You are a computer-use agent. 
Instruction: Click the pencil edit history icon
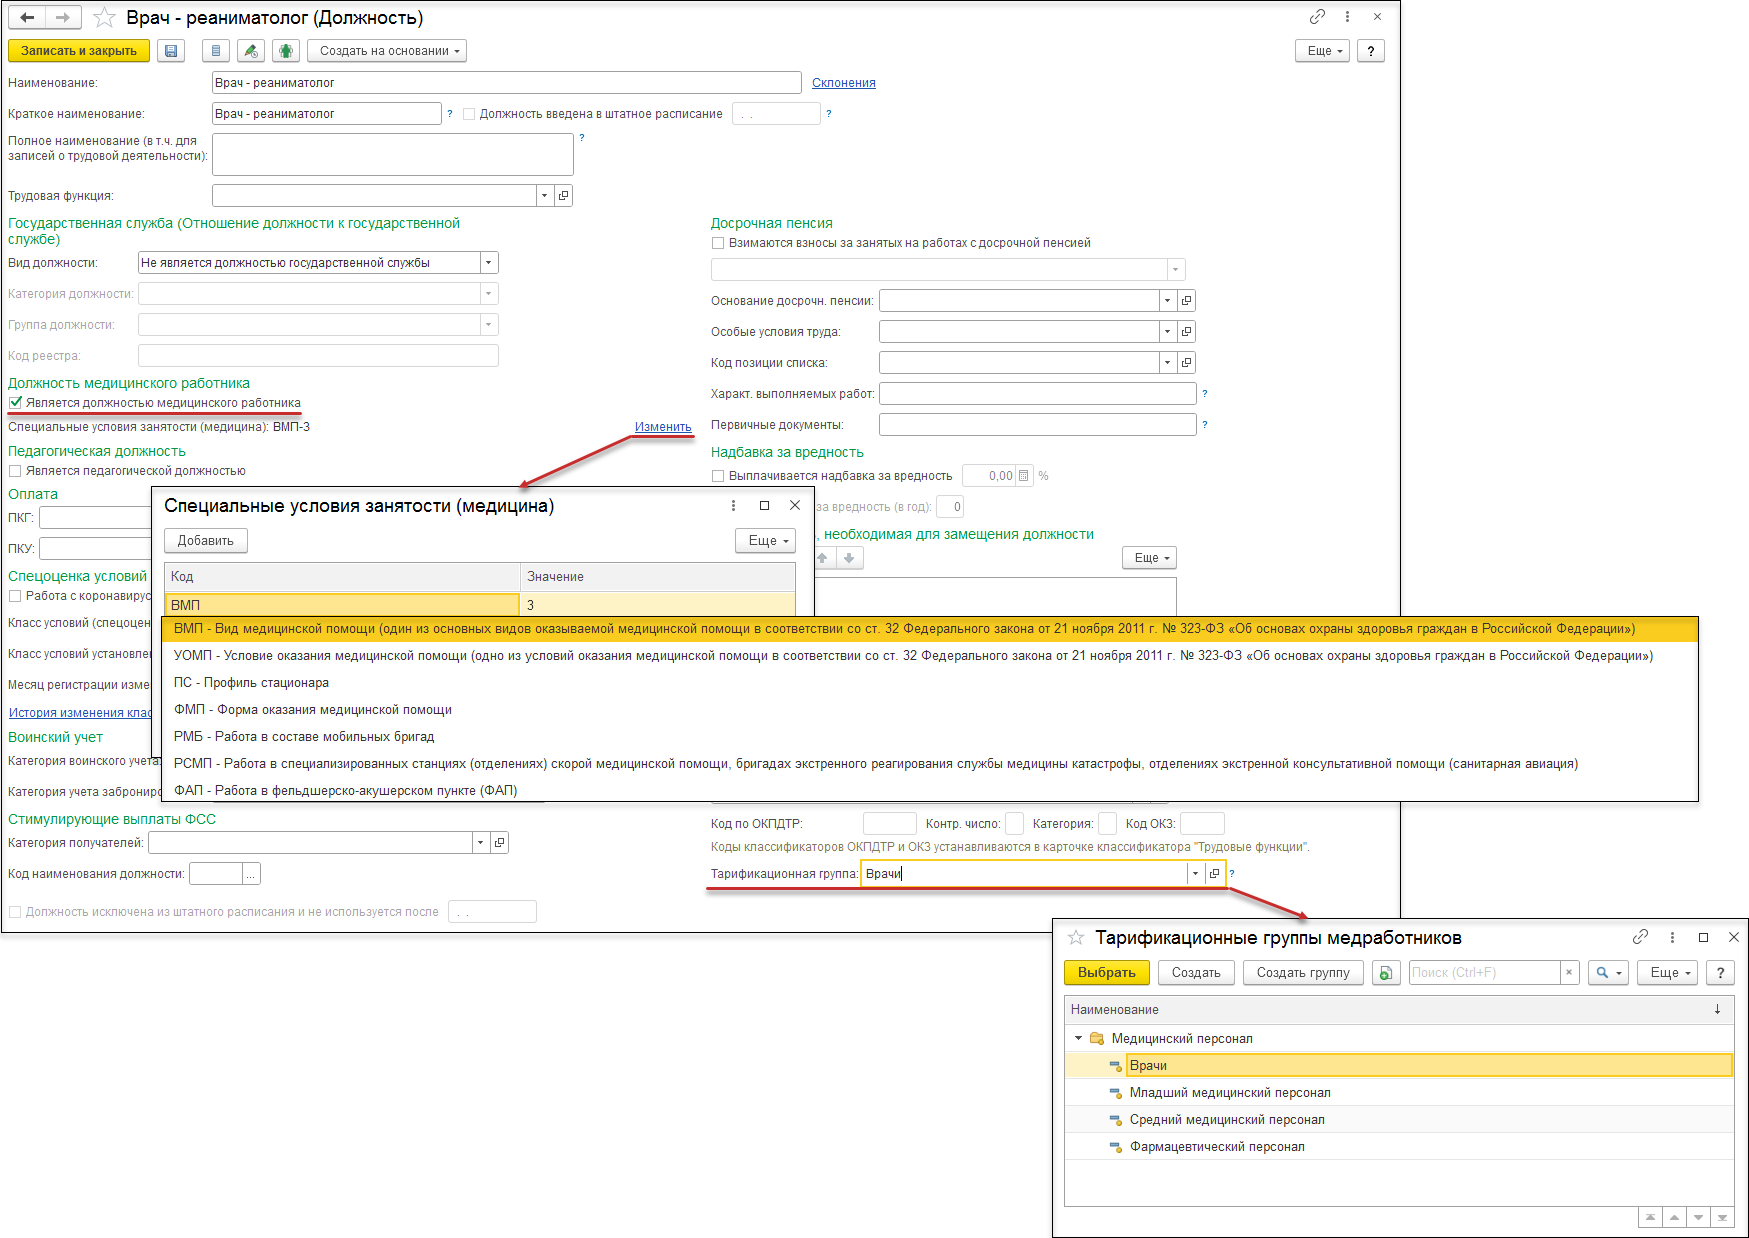251,51
